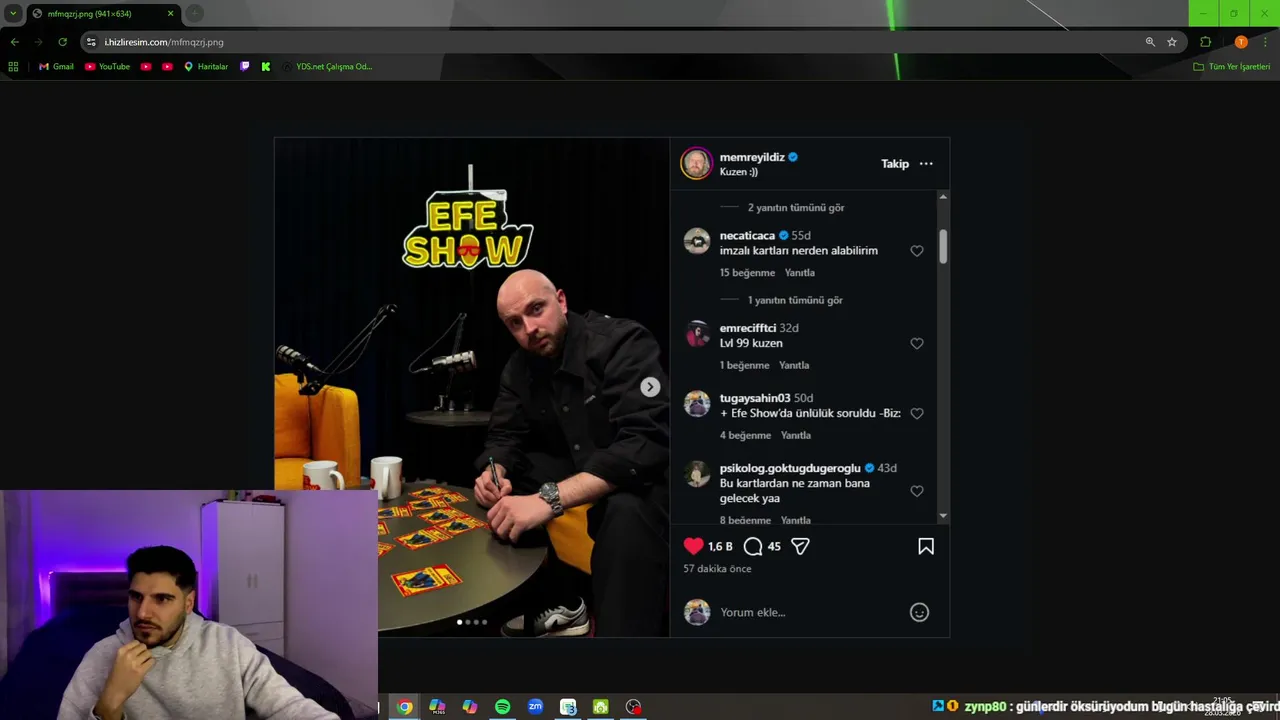This screenshot has height=720, width=1280.
Task: Unlike the post with the red heart
Action: pyautogui.click(x=693, y=546)
